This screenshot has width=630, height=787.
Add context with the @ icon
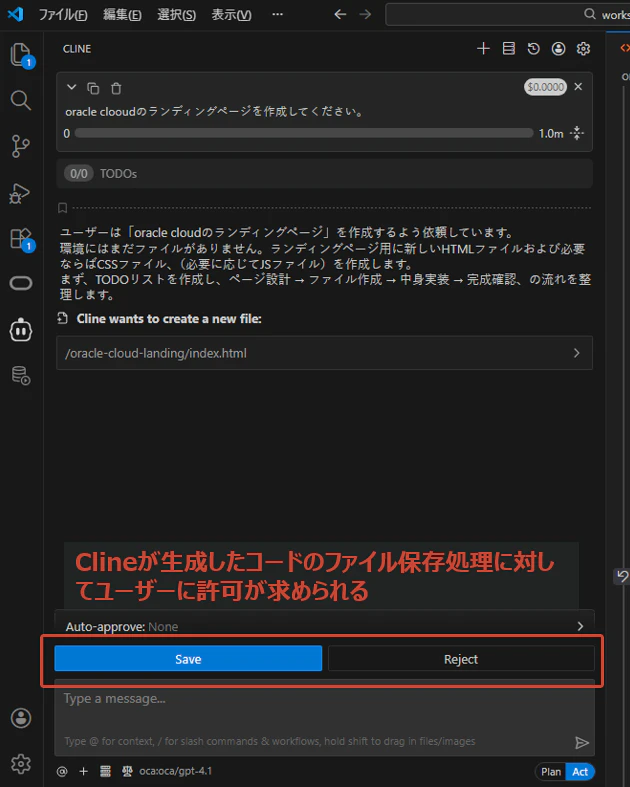(62, 771)
